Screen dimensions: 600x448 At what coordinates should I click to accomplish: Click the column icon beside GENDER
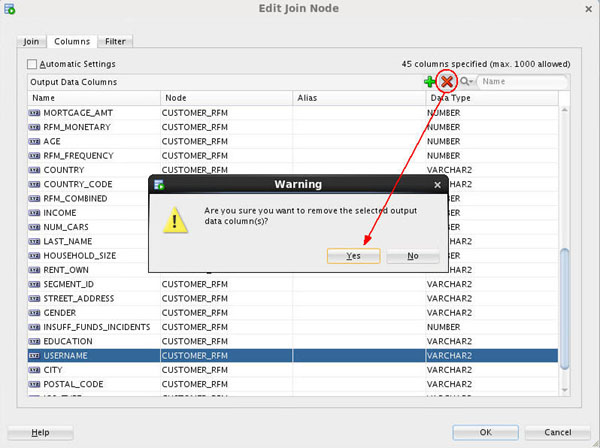pos(34,313)
